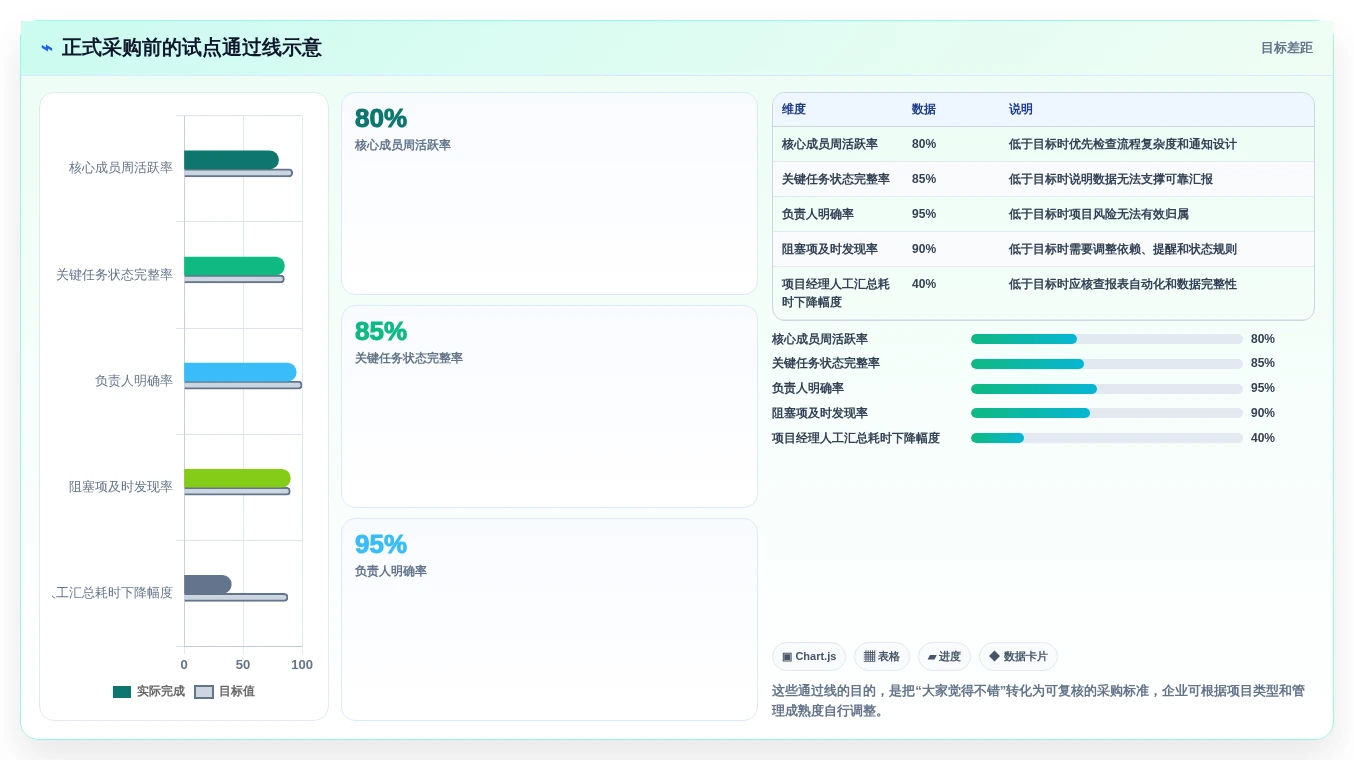
Task: Click the 85% data card value
Action: click(381, 332)
